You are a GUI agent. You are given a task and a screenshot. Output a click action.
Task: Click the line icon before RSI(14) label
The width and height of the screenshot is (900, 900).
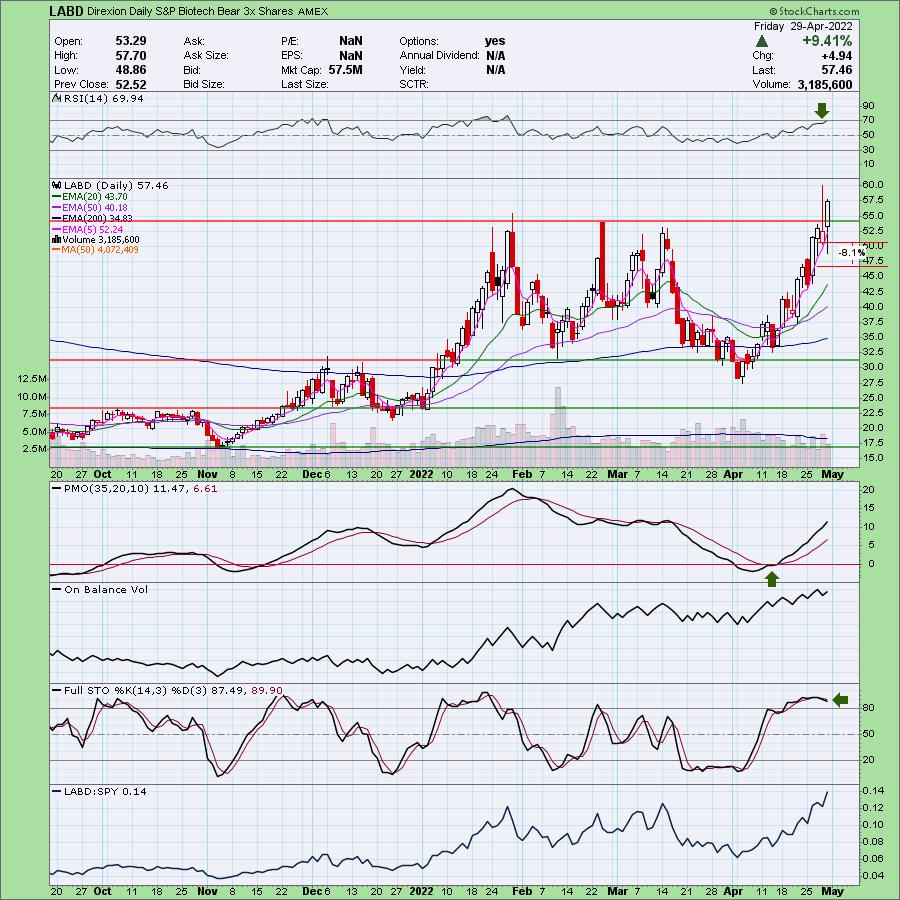[56, 98]
